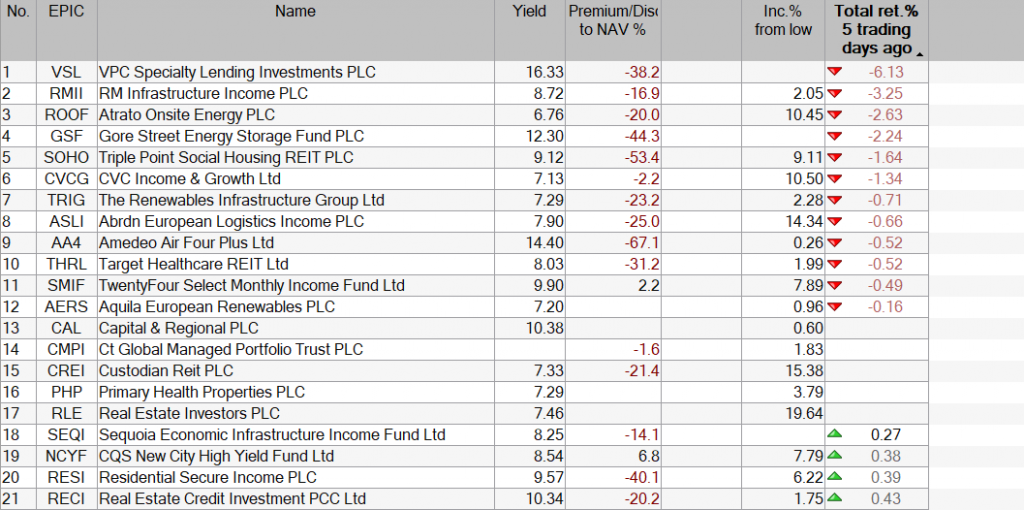1024x510 pixels.
Task: Click total return value 0.43
Action: [887, 498]
